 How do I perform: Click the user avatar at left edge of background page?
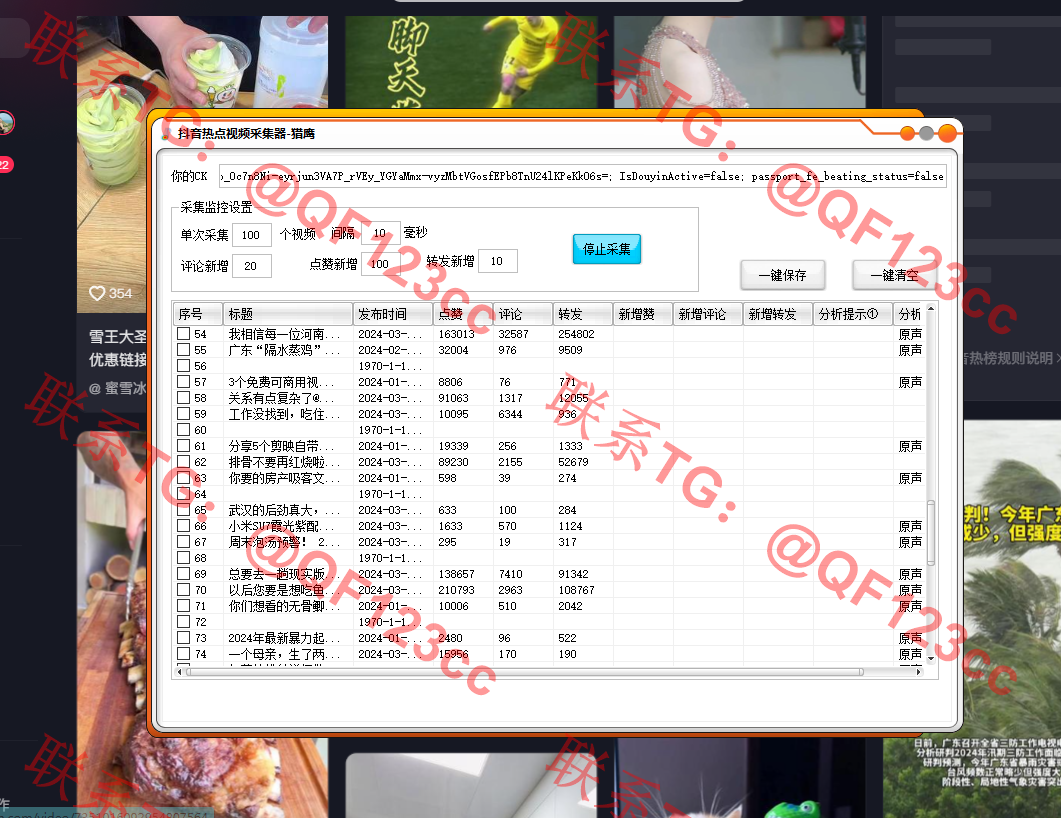[5, 122]
